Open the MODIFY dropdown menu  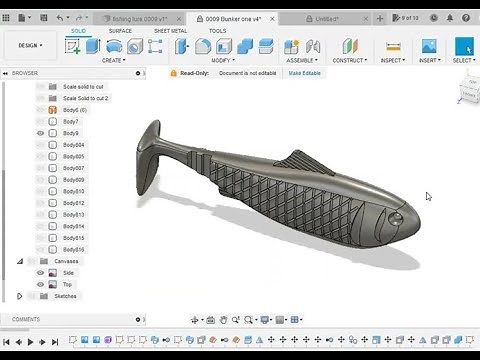pos(223,60)
